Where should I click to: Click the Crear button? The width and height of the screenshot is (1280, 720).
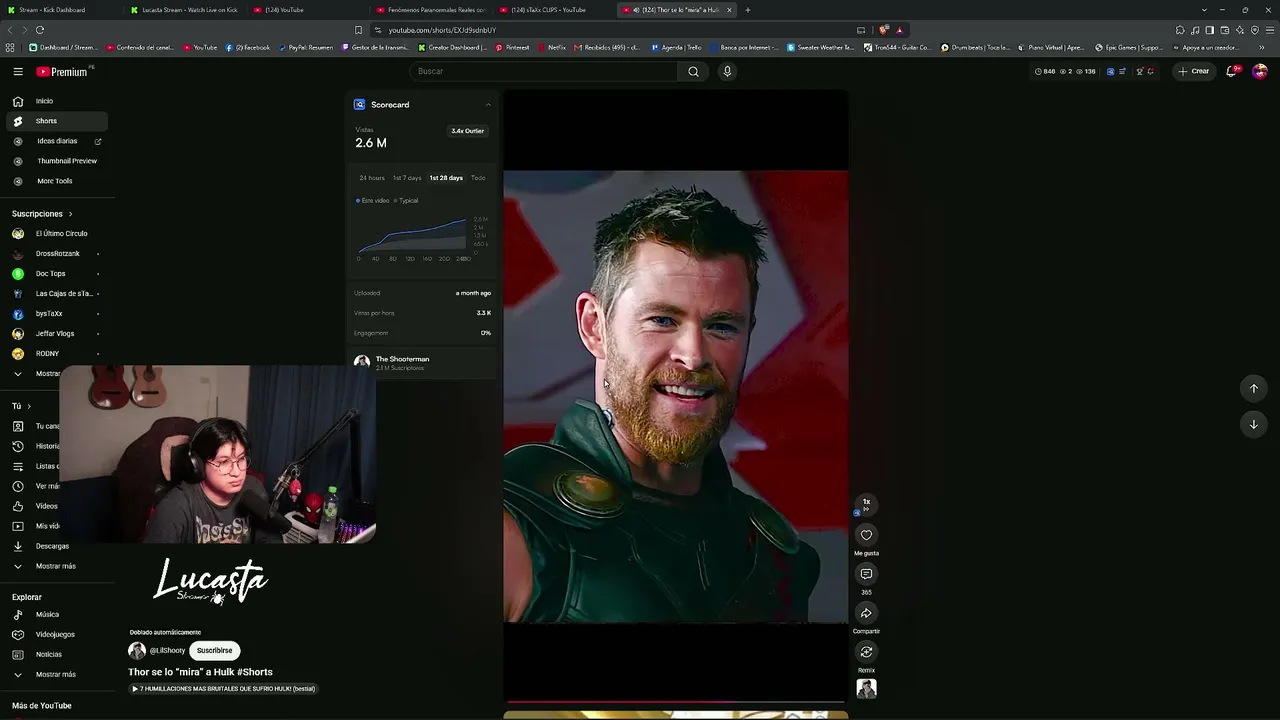pos(1194,71)
